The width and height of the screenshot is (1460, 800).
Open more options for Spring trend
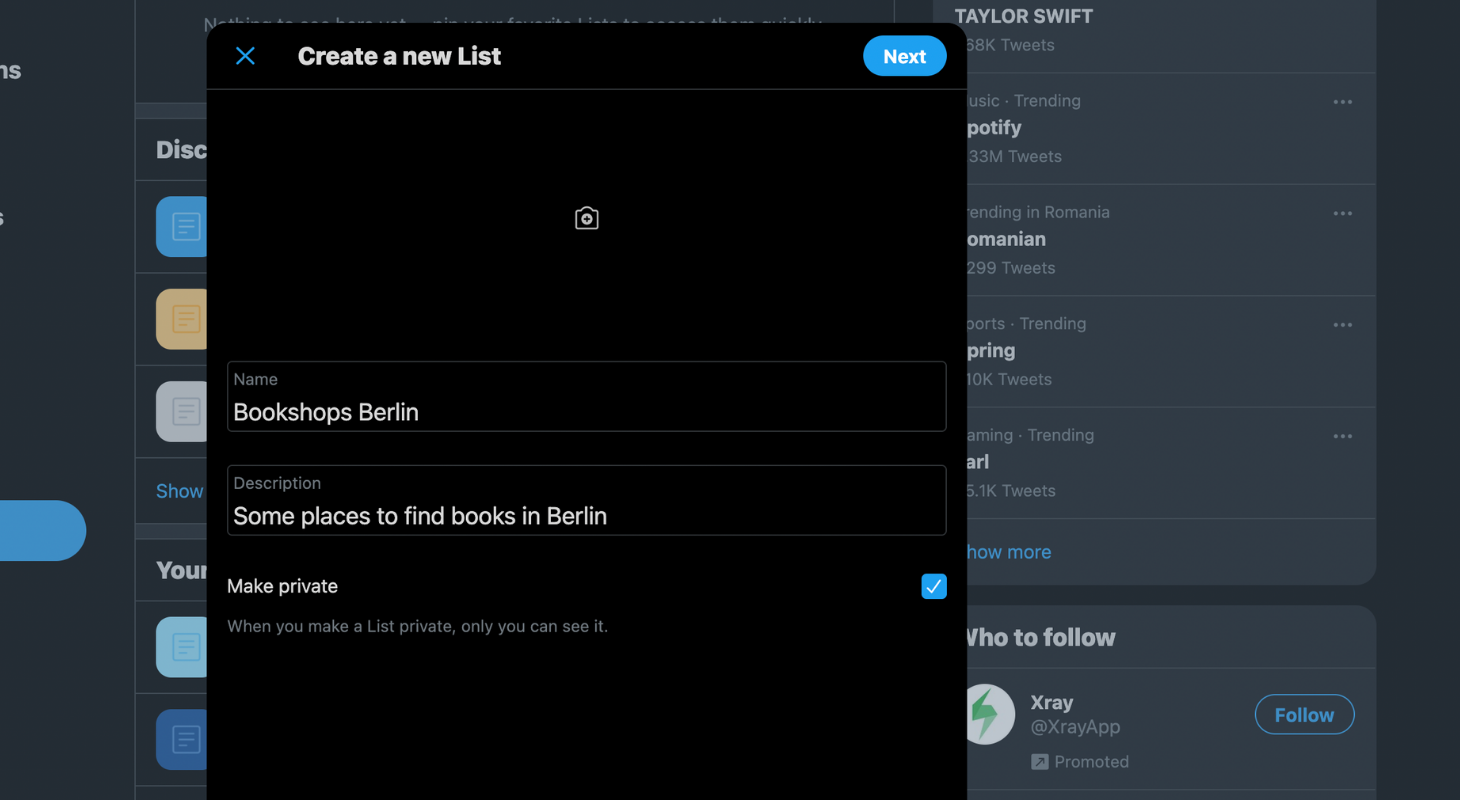coord(1342,325)
